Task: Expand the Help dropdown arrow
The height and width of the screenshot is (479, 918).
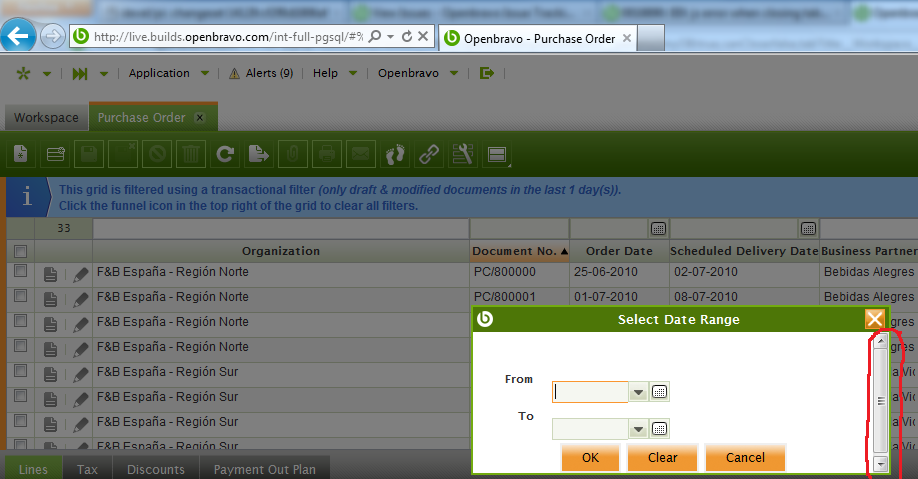Action: click(353, 73)
